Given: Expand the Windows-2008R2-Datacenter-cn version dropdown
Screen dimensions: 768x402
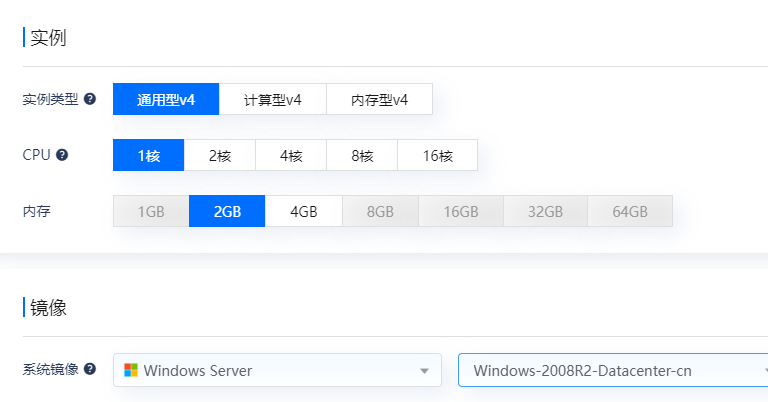Looking at the screenshot, I should click(x=612, y=370).
